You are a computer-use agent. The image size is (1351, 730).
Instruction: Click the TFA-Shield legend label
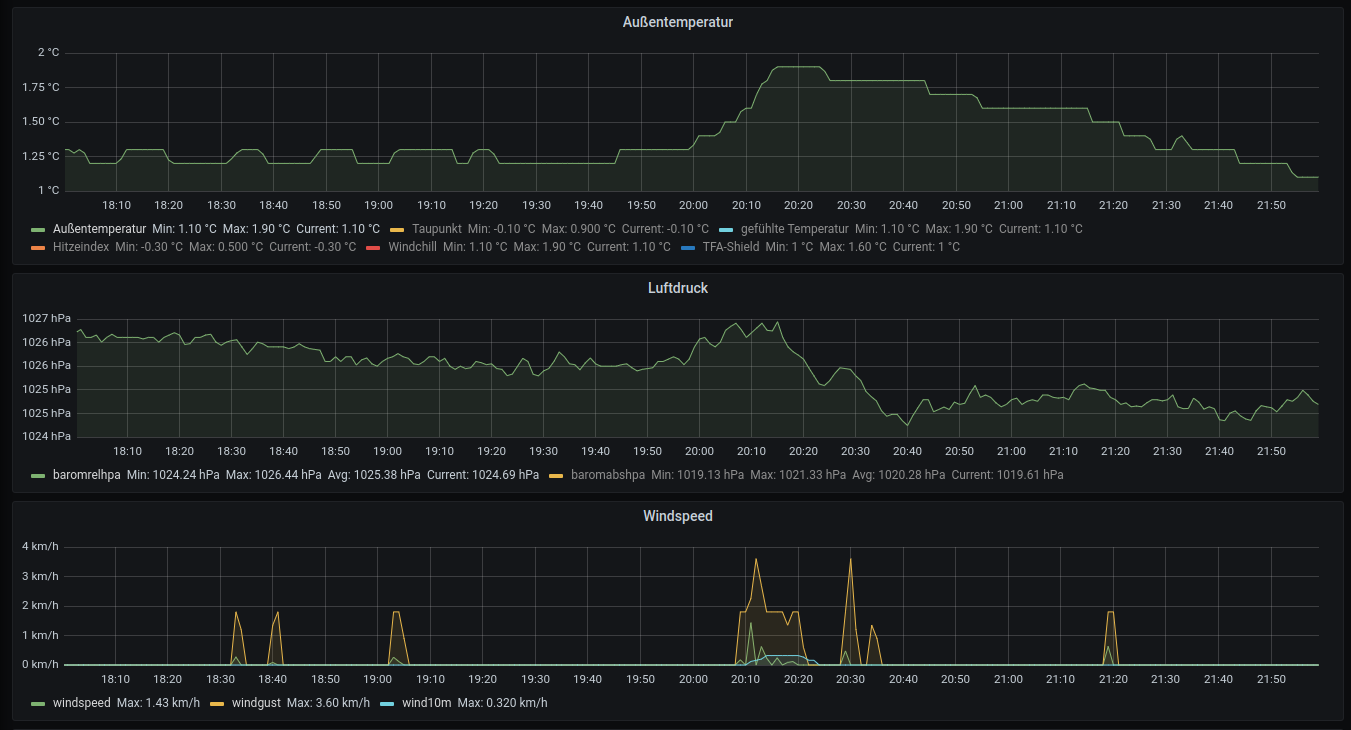(x=730, y=247)
